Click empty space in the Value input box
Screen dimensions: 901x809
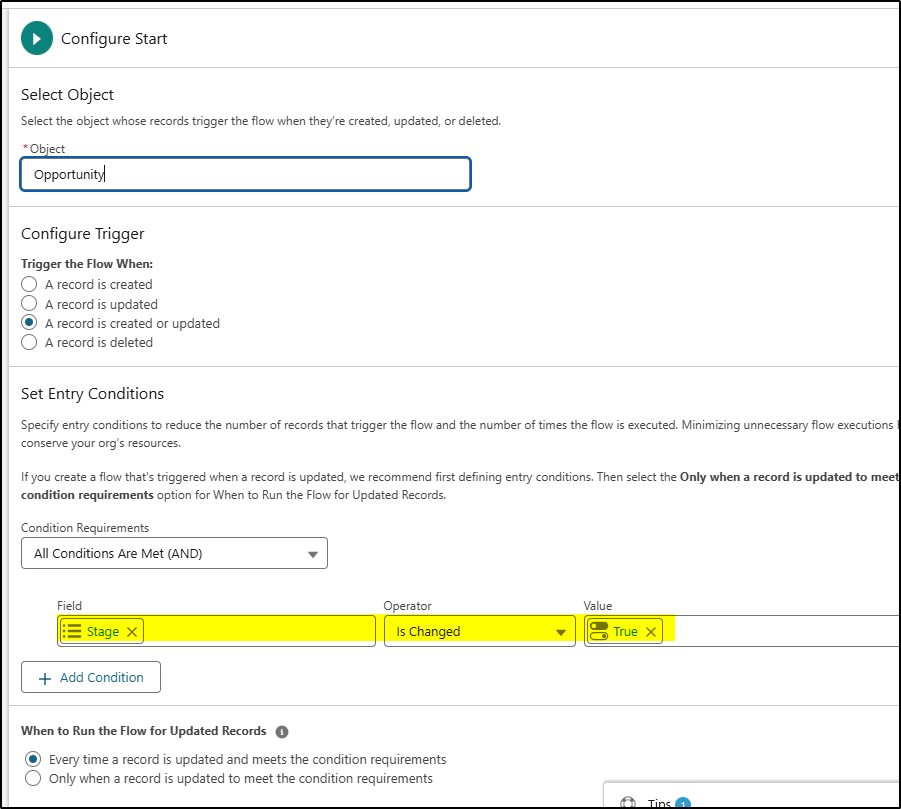point(780,631)
